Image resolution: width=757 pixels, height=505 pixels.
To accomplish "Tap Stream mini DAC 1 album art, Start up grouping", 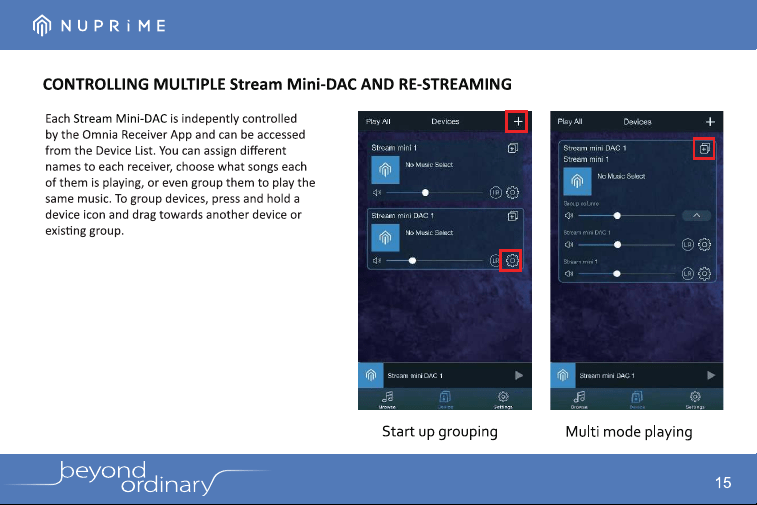I will click(385, 238).
